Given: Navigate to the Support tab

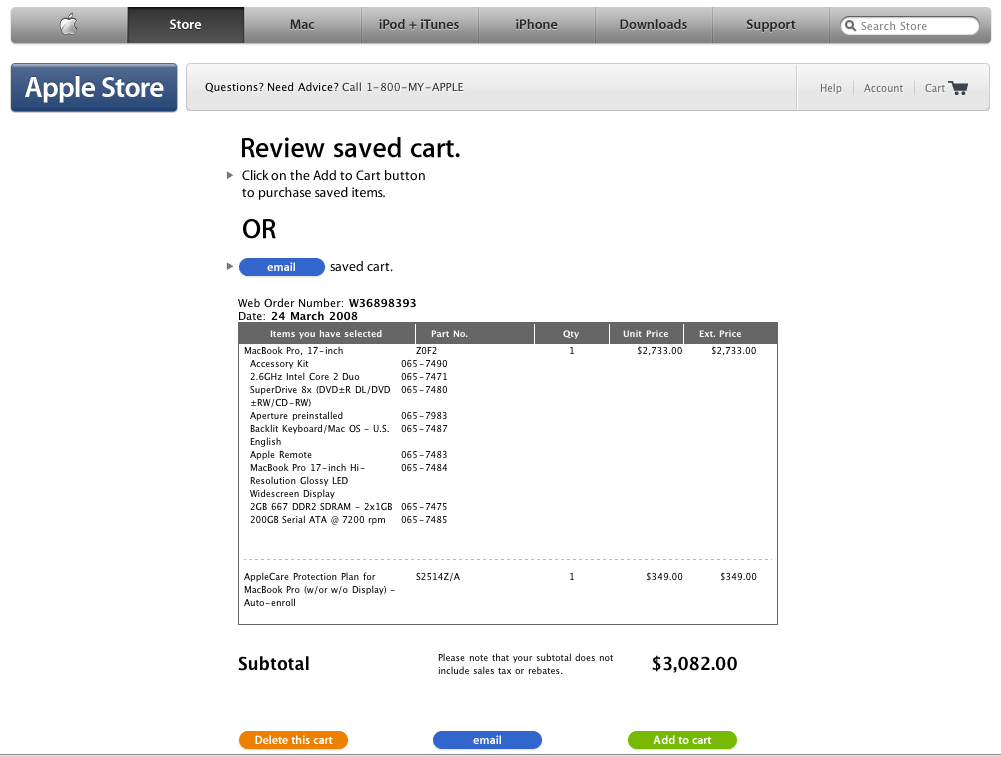Looking at the screenshot, I should click(771, 25).
